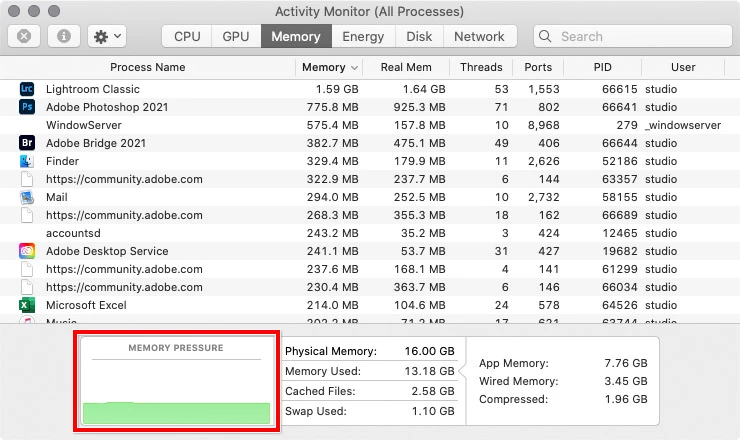Click the Cached Files 2.58 GB value
The image size is (740, 440).
(433, 391)
